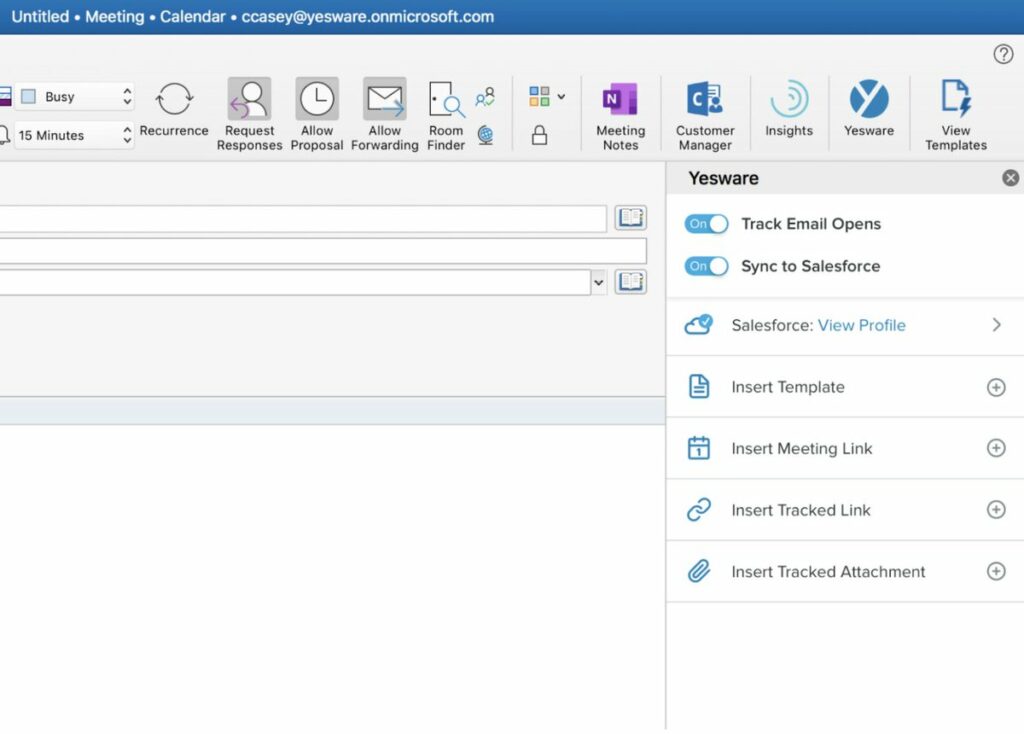This screenshot has width=1024, height=734.
Task: Expand the Salesforce profile chevron
Action: [996, 325]
